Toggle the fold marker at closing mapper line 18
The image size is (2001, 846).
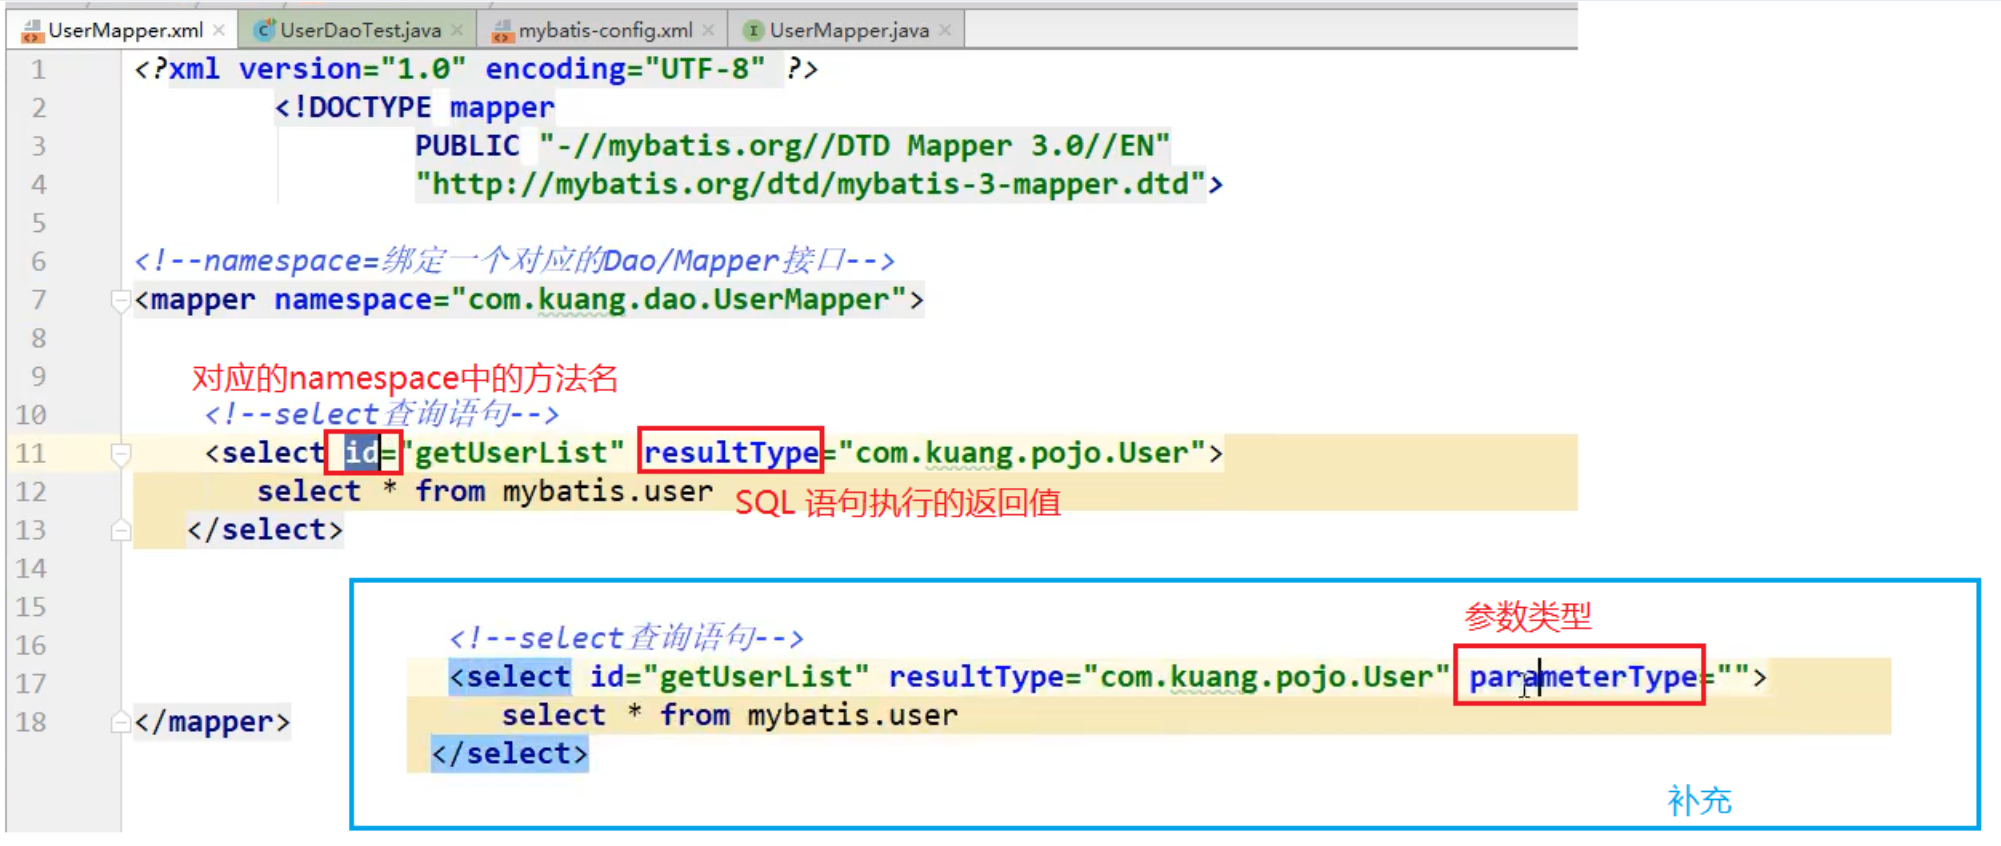point(121,722)
